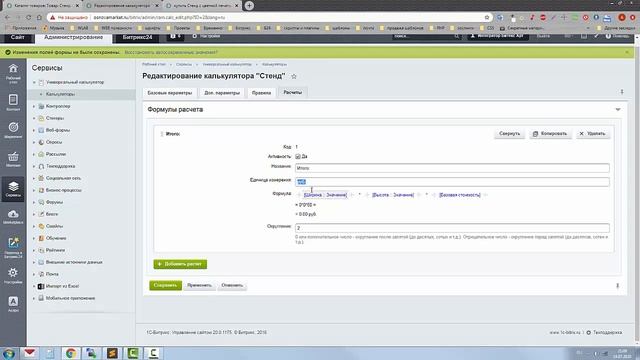Click the [Базовая стоимость] formula token

(x=460, y=195)
